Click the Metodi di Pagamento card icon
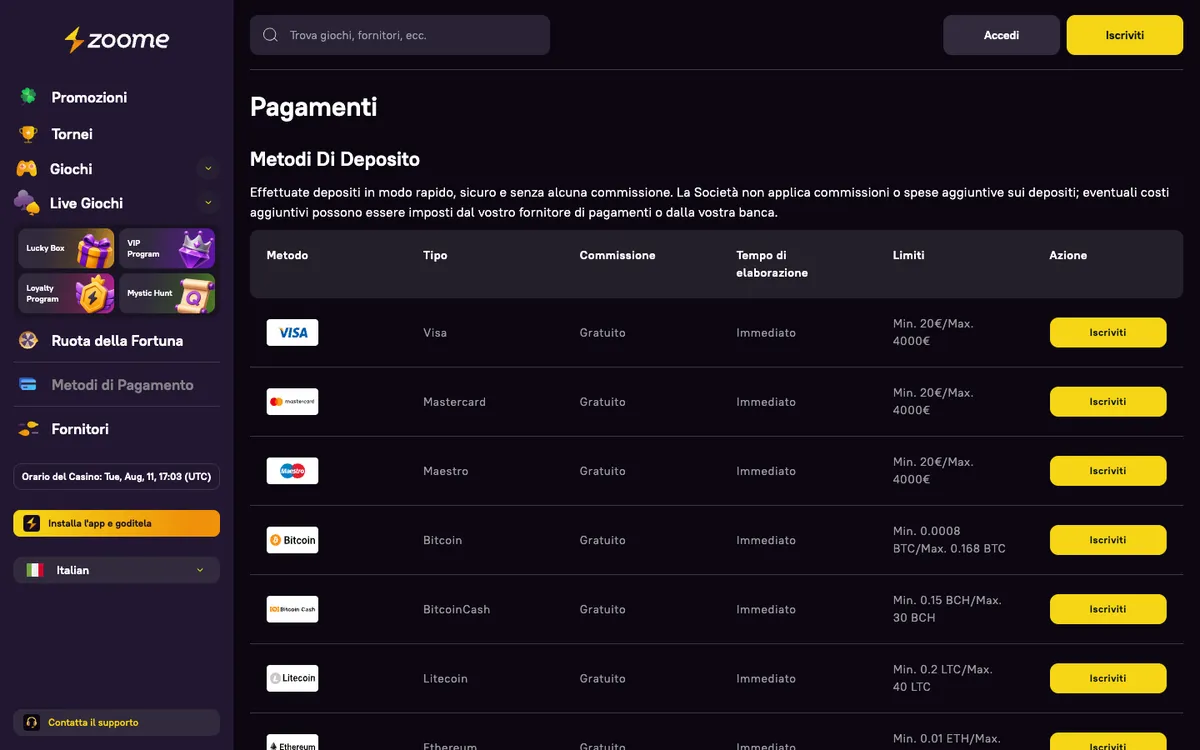Image resolution: width=1200 pixels, height=750 pixels. [x=29, y=384]
